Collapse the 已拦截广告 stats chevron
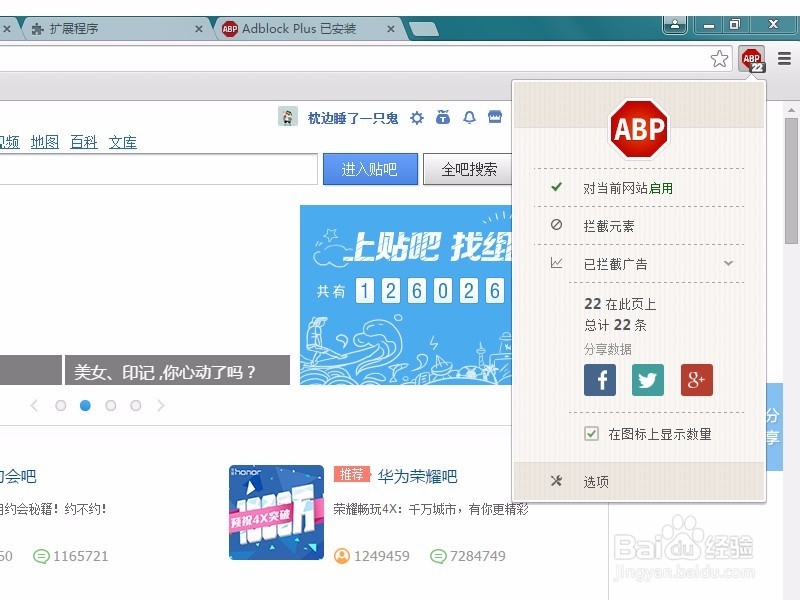The image size is (800, 600). click(729, 263)
